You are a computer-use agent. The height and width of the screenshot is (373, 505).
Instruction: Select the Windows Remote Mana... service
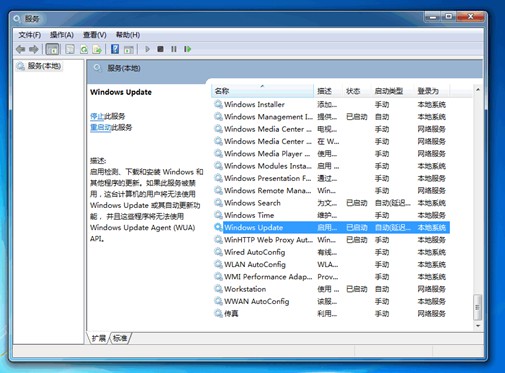[331, 191]
